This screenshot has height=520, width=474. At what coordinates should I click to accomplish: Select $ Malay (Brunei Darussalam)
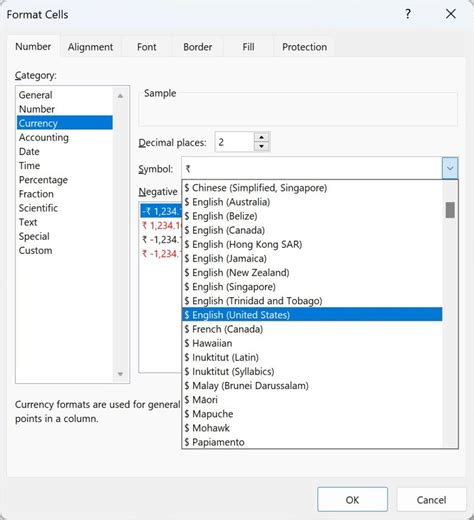312,386
